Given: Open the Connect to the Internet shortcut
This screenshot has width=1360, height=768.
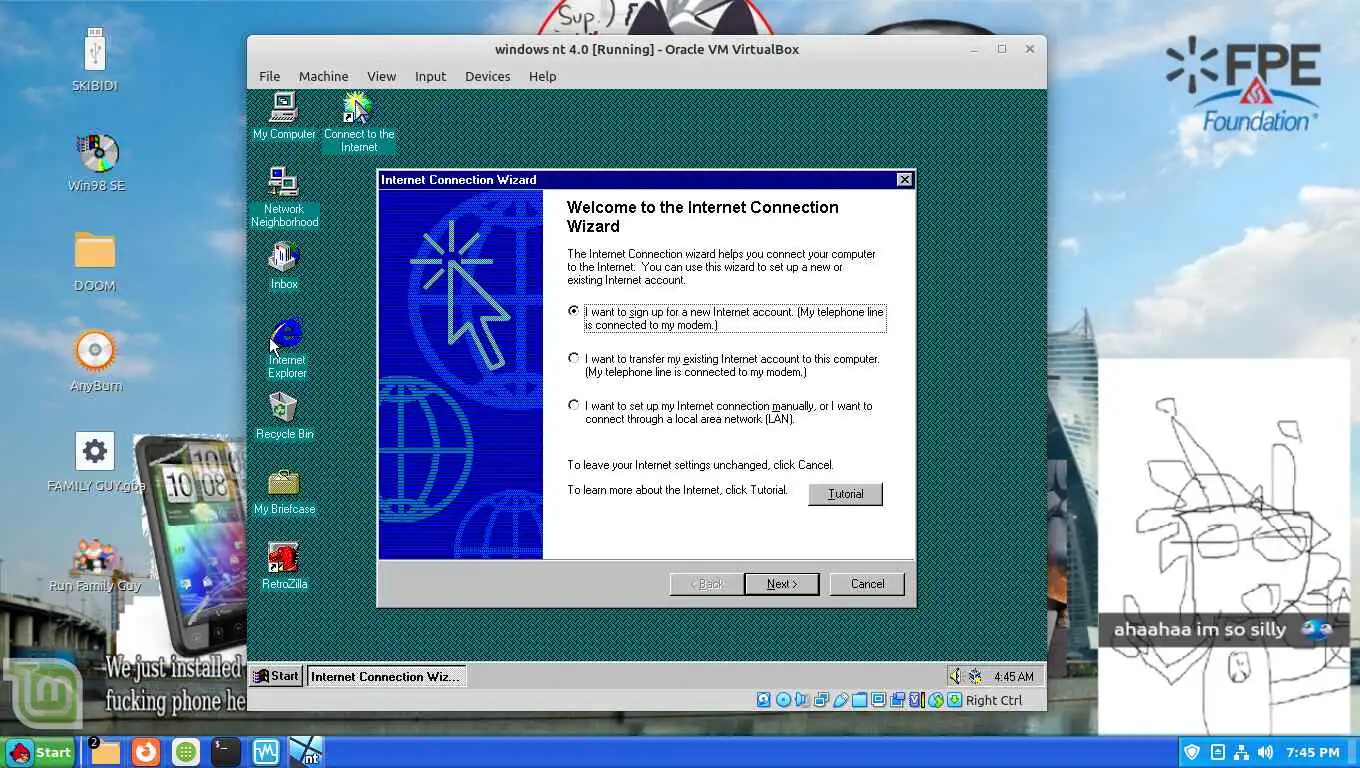Looking at the screenshot, I should (358, 122).
